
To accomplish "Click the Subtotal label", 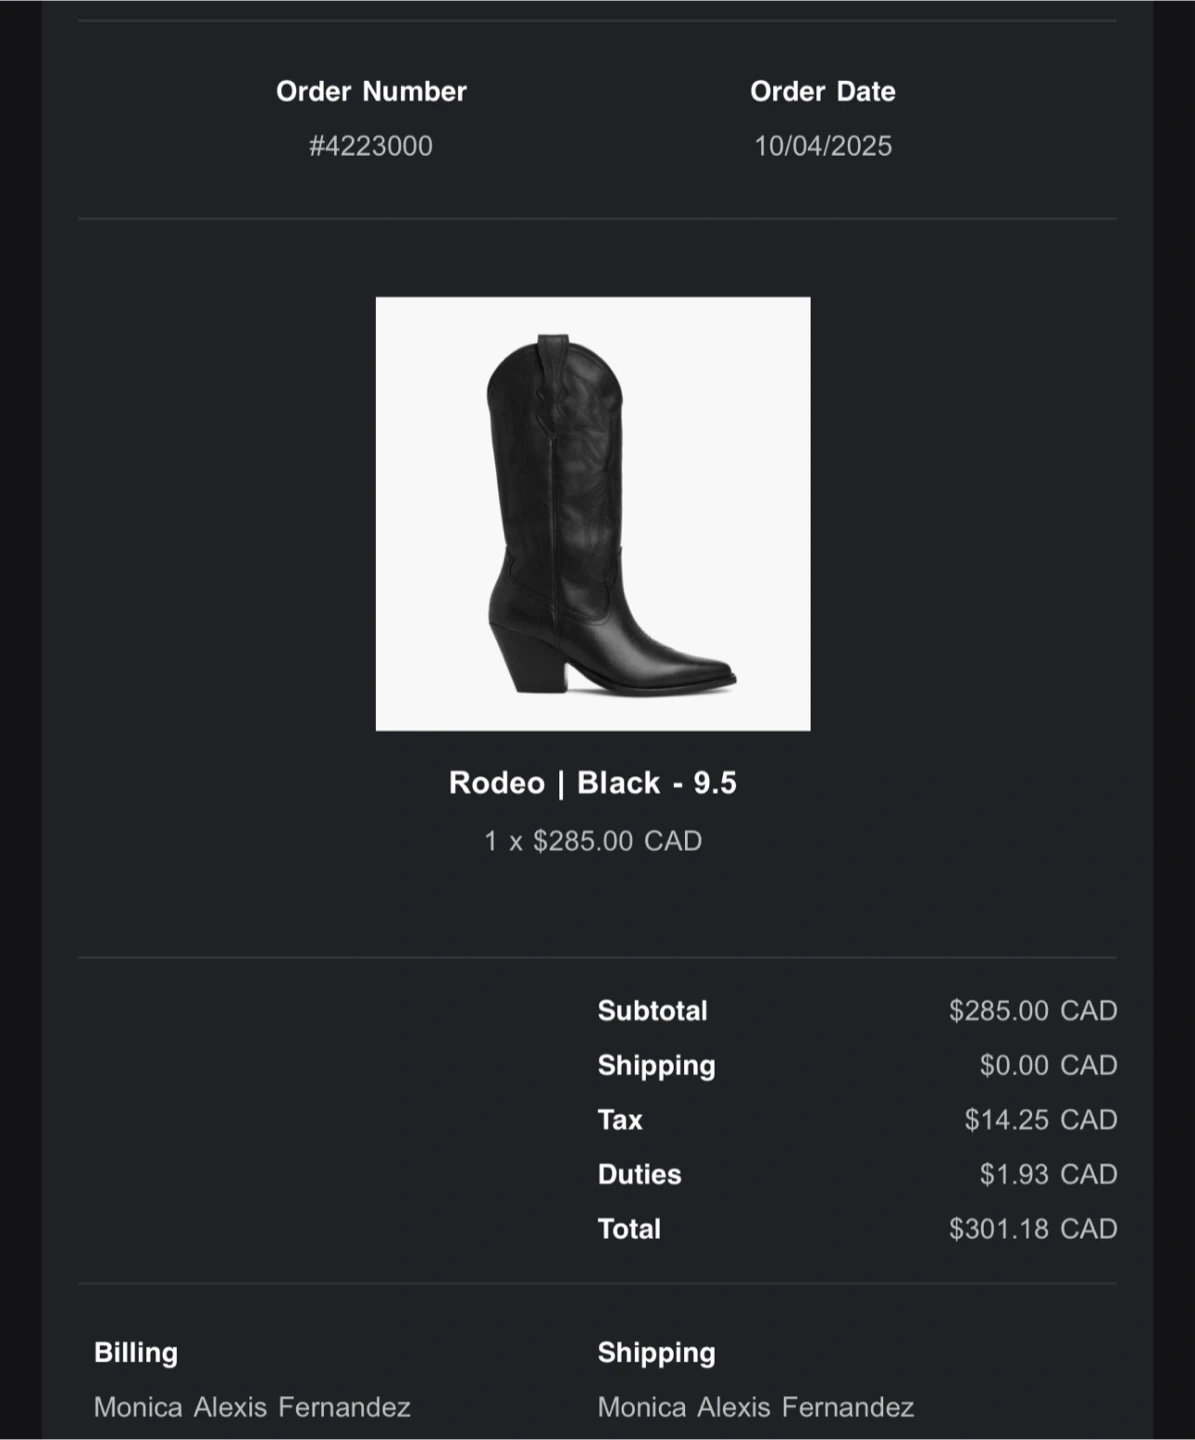I will pos(652,1011).
